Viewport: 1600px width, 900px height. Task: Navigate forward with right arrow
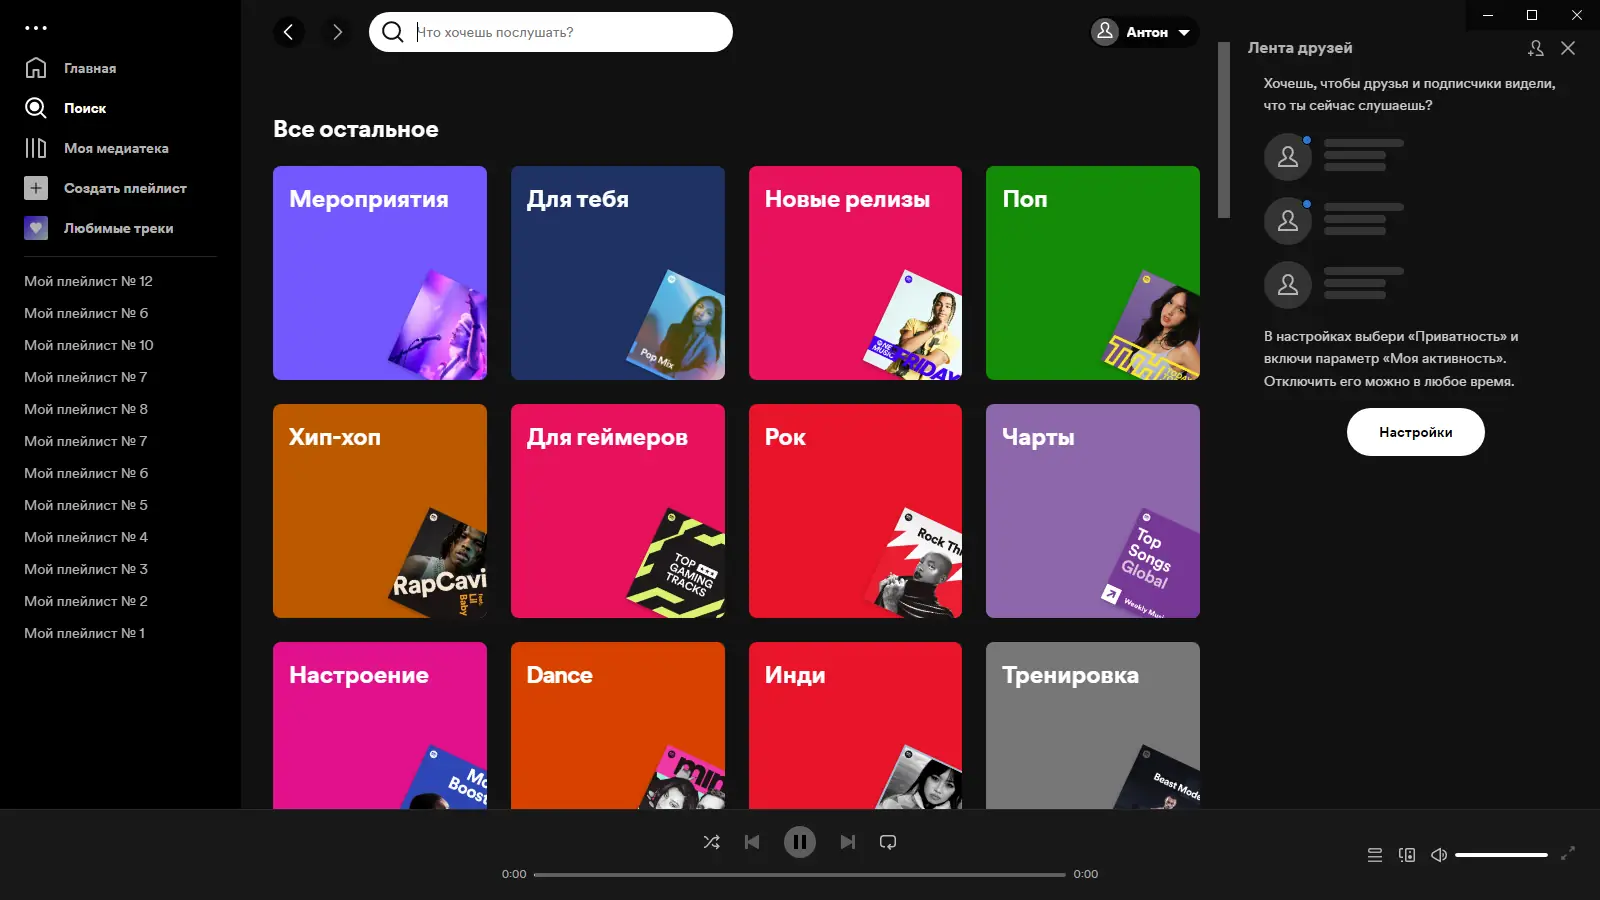click(337, 32)
